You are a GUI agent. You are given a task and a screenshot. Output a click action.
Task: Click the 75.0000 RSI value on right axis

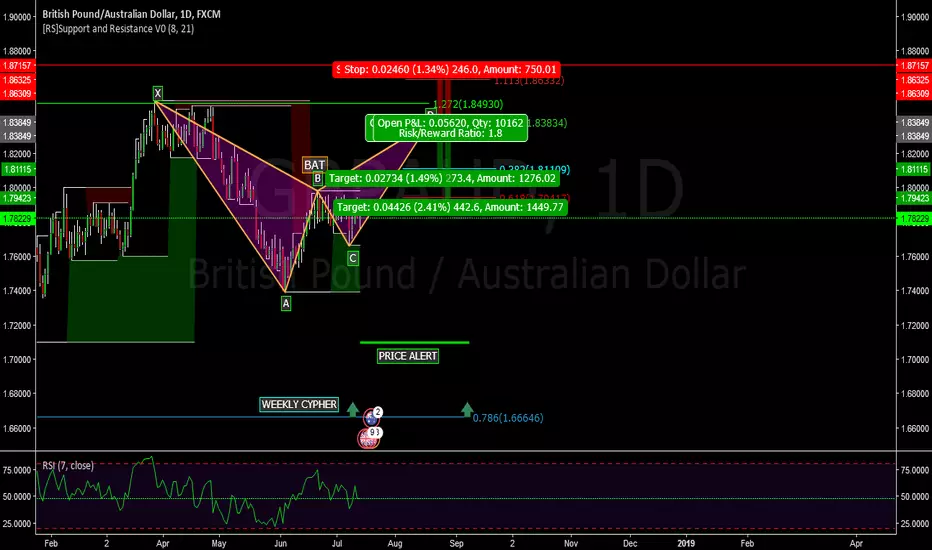[x=914, y=470]
